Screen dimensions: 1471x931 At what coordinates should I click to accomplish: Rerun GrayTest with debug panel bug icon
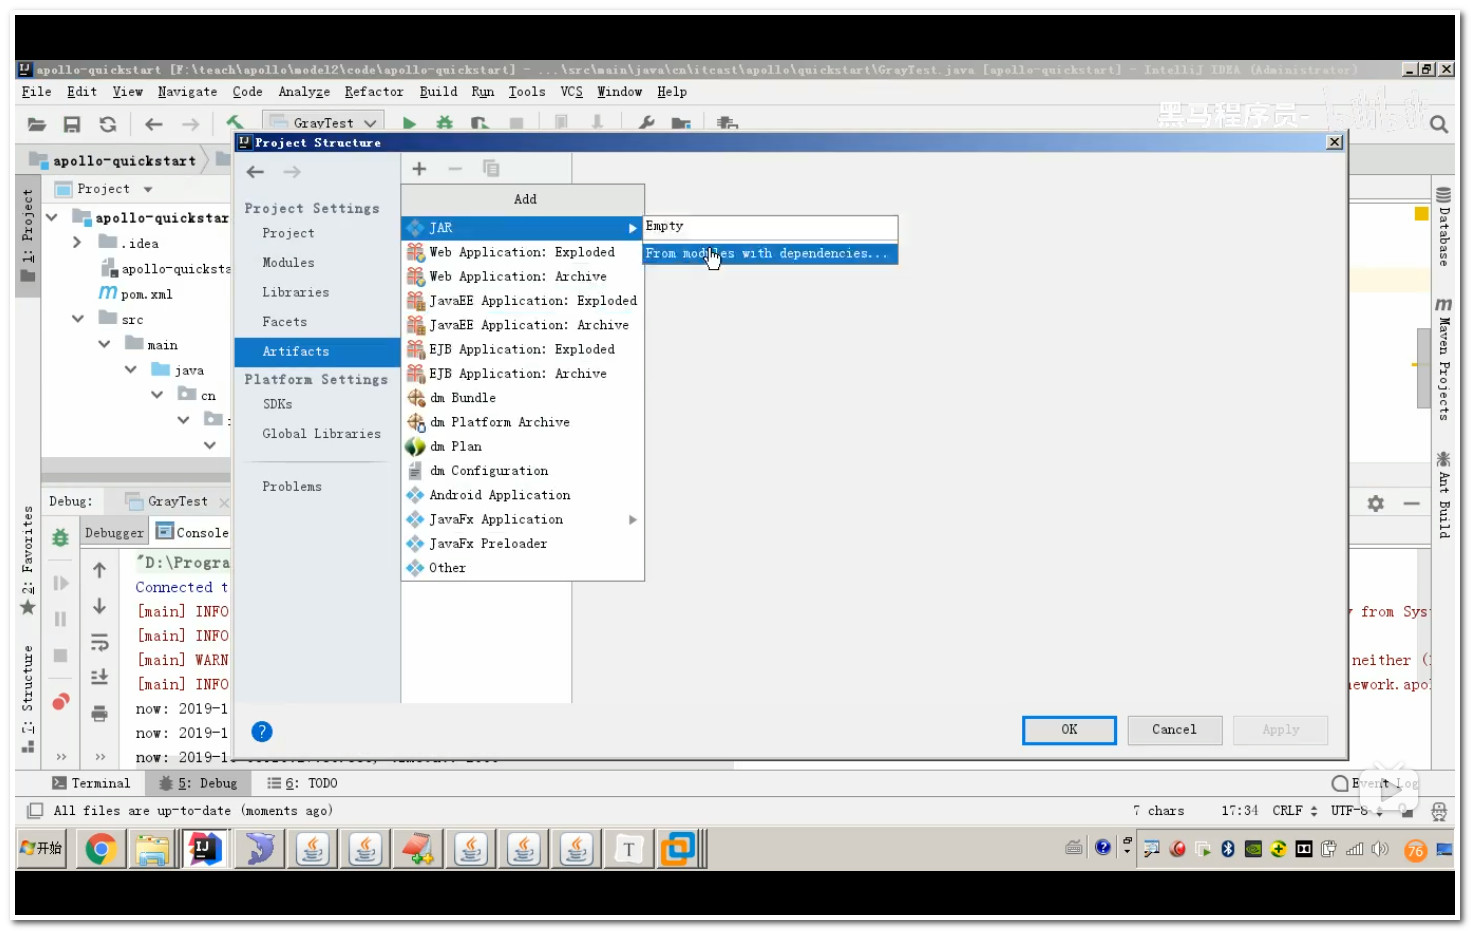coord(60,538)
